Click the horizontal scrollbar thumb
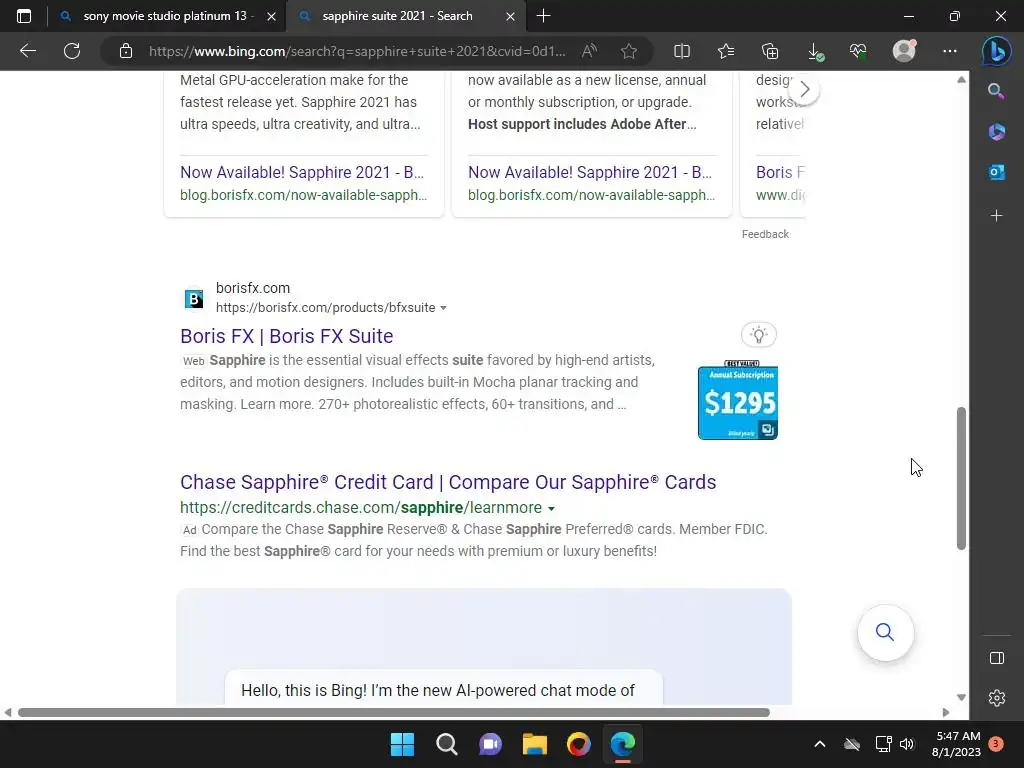The width and height of the screenshot is (1024, 768). pos(394,712)
